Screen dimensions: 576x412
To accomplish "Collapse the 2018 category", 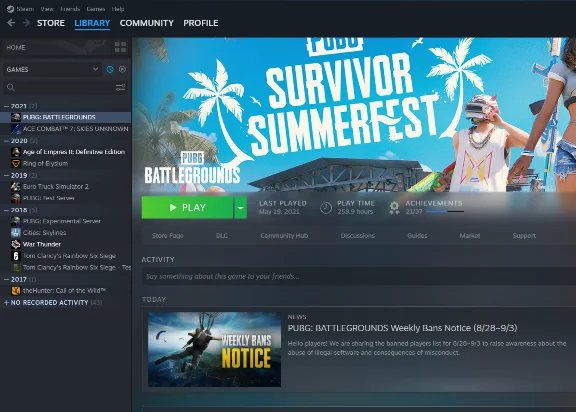I will [x=6, y=210].
